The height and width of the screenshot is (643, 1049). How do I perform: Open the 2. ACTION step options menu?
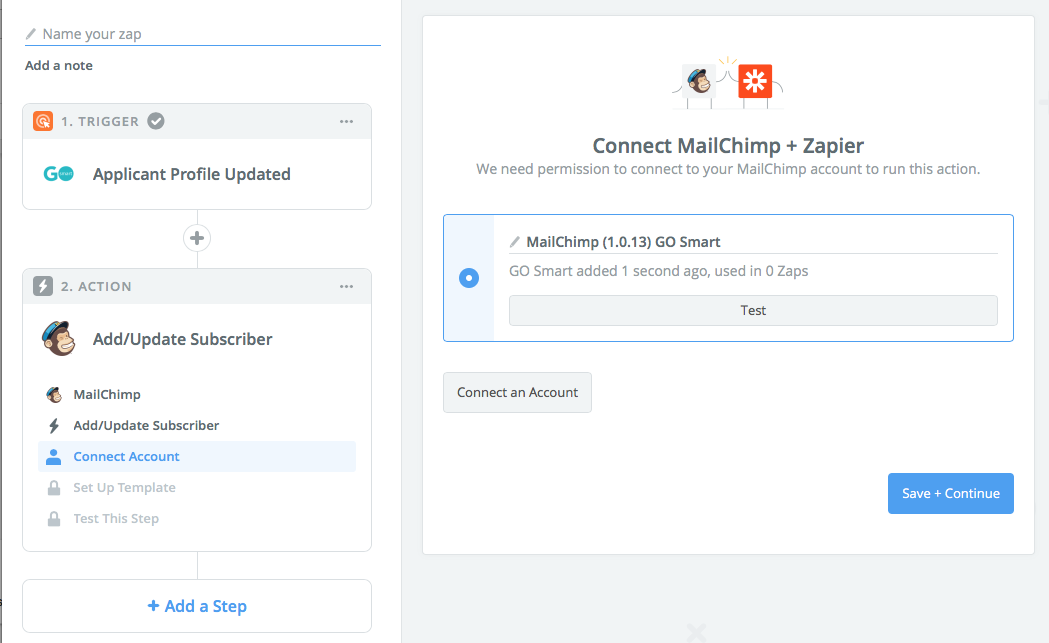pyautogui.click(x=347, y=286)
